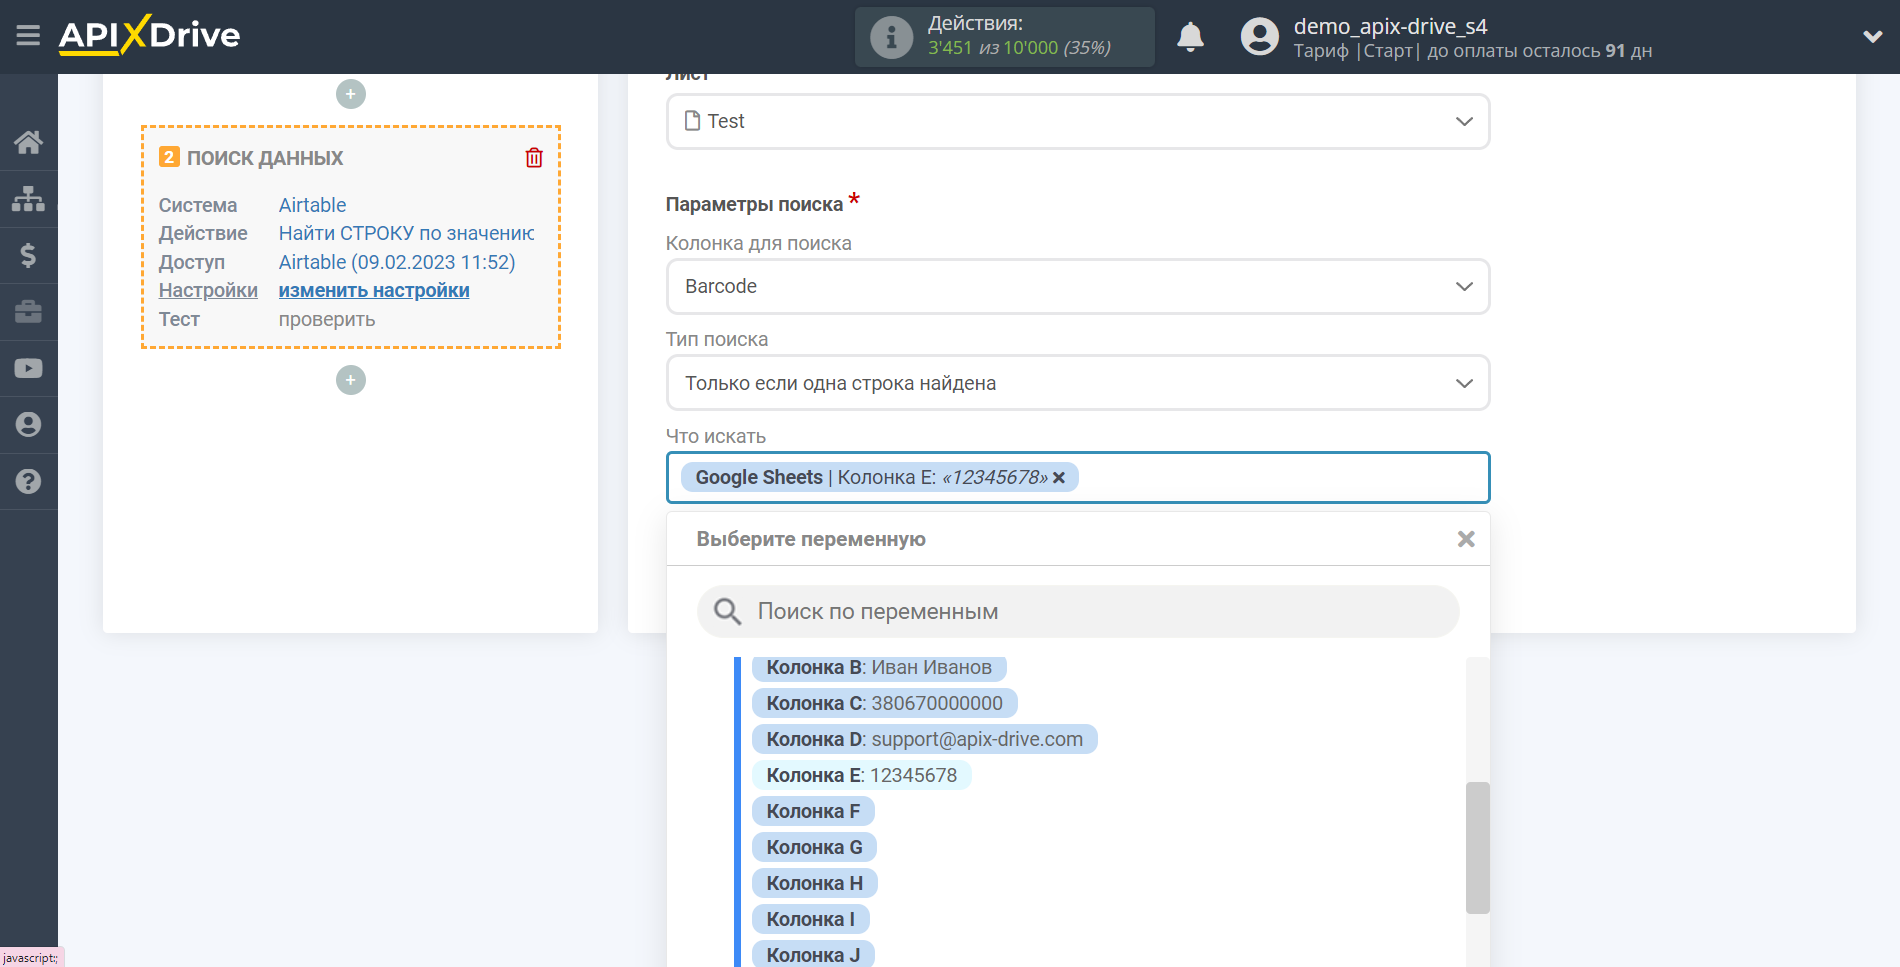This screenshot has width=1900, height=967.
Task: Go to the home sidebar icon
Action: point(28,142)
